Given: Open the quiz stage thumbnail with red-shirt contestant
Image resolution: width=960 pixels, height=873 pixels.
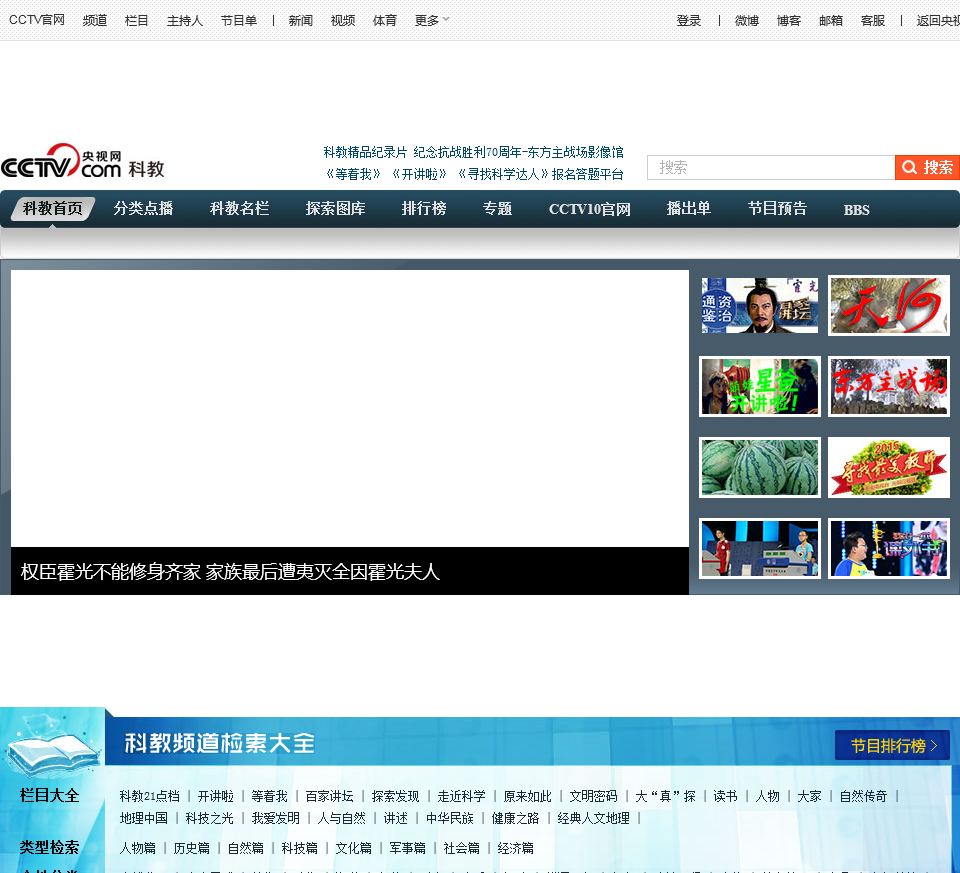Looking at the screenshot, I should pyautogui.click(x=760, y=548).
